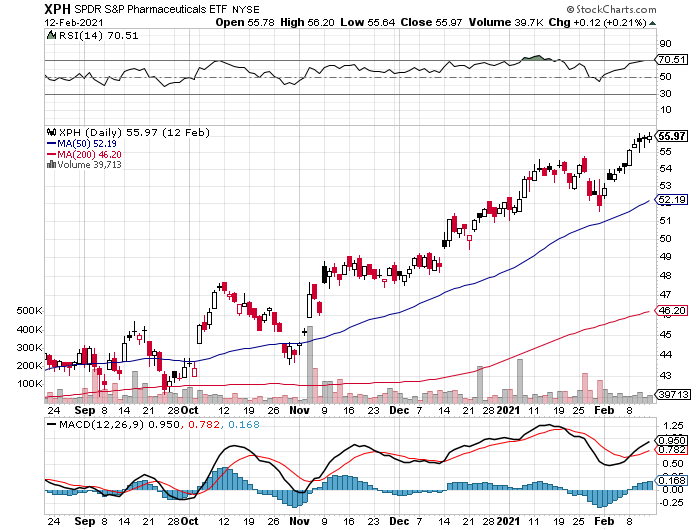Viewport: 700px width, 530px height.
Task: Click 2021 on the MACD panel date axis
Action: tap(508, 521)
